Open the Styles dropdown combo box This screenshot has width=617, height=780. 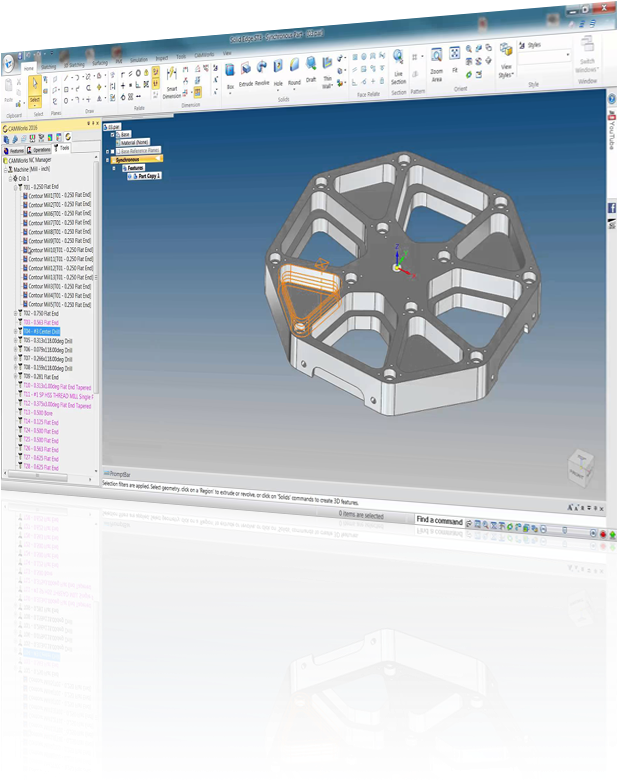click(544, 56)
